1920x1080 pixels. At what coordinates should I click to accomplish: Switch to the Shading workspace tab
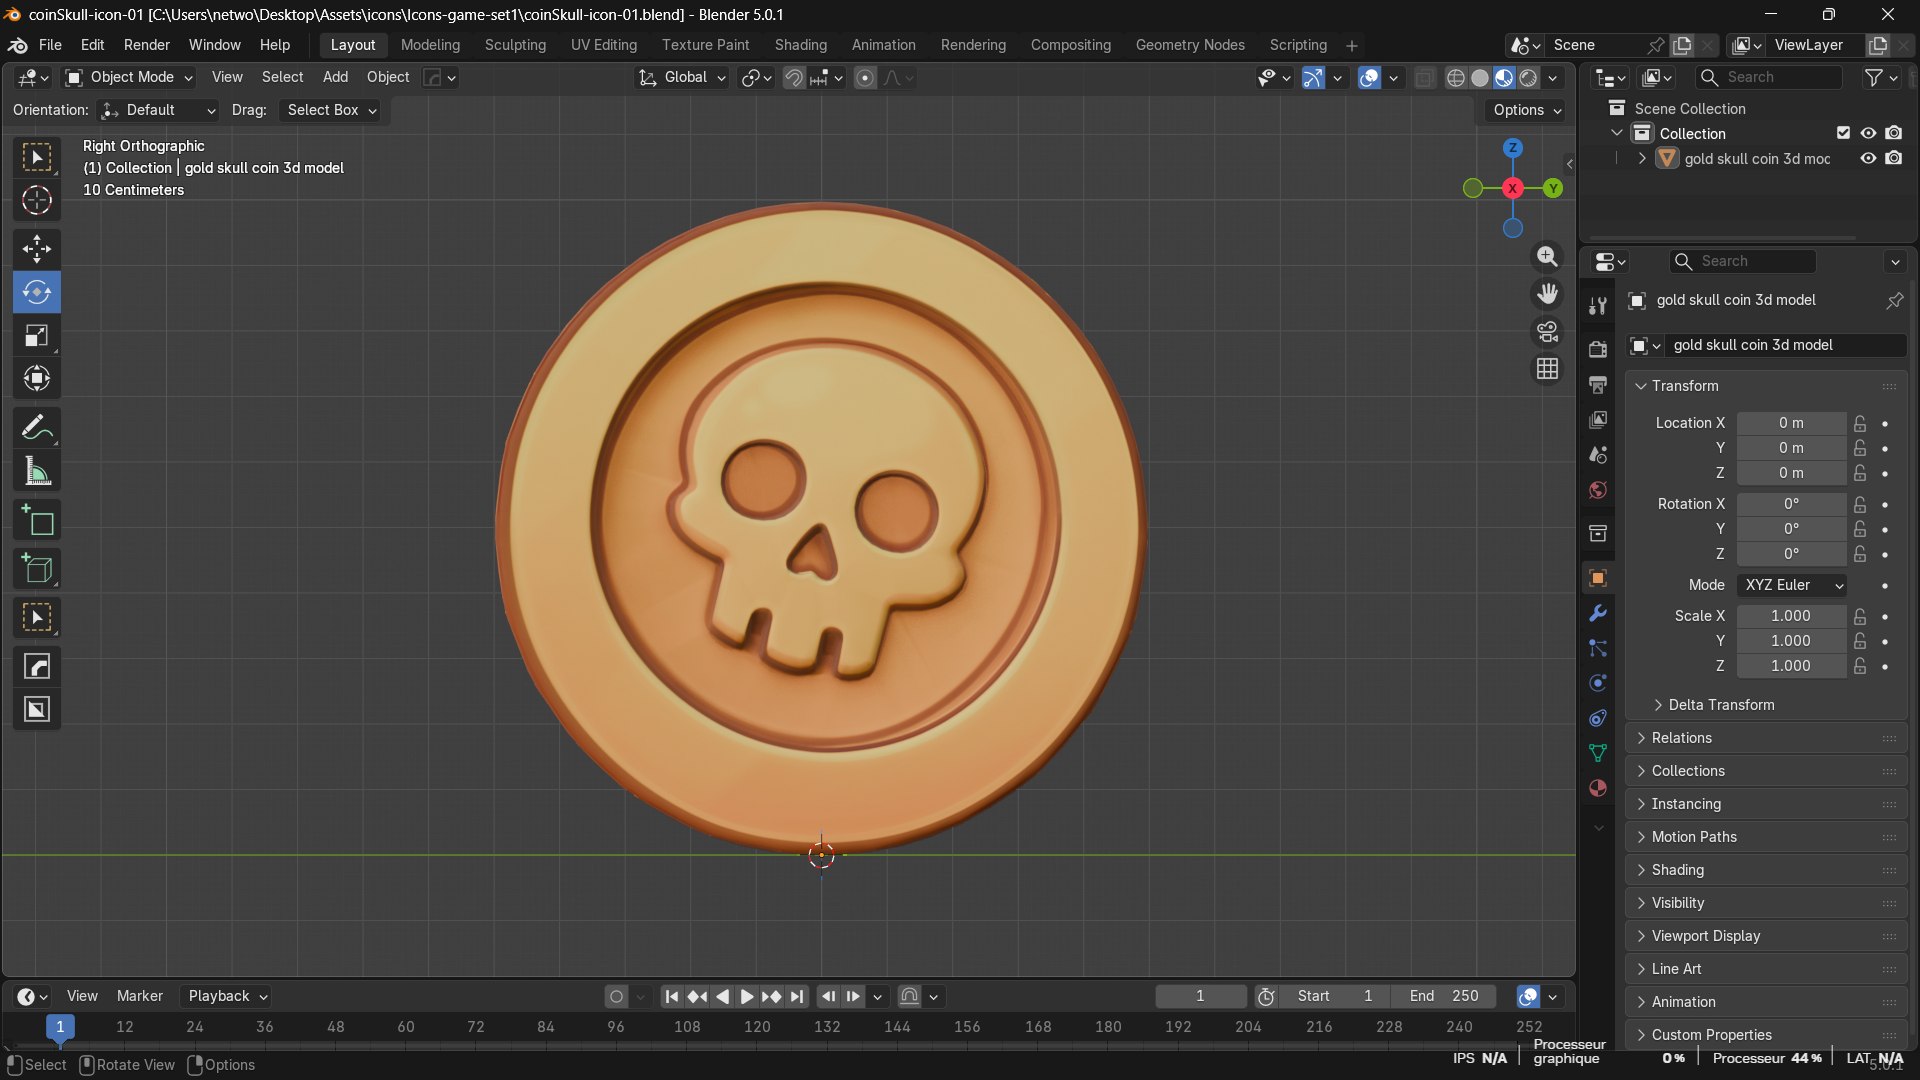[800, 45]
